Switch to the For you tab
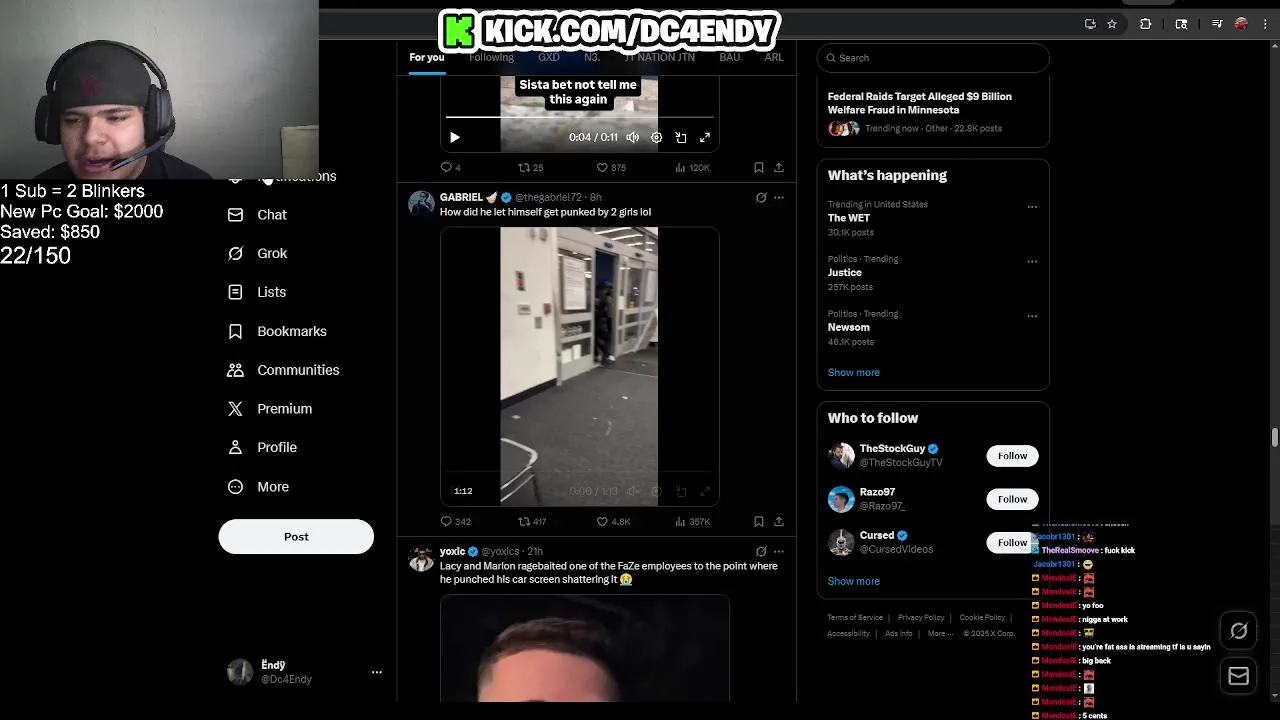 tap(427, 57)
